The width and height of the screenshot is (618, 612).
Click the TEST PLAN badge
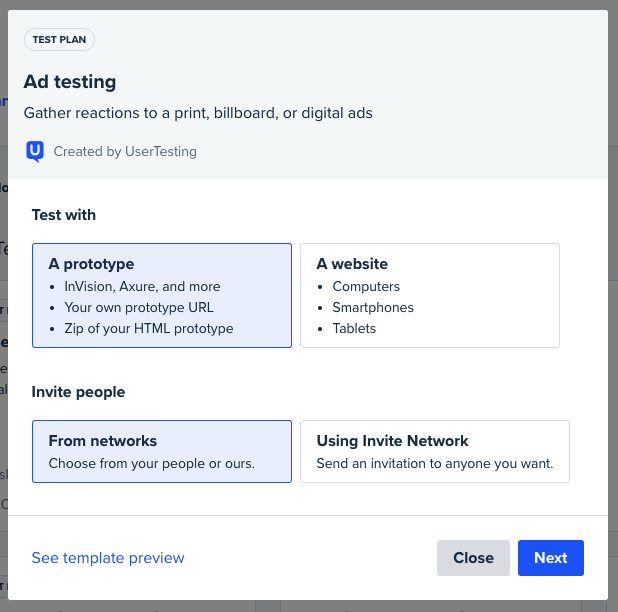pos(59,39)
